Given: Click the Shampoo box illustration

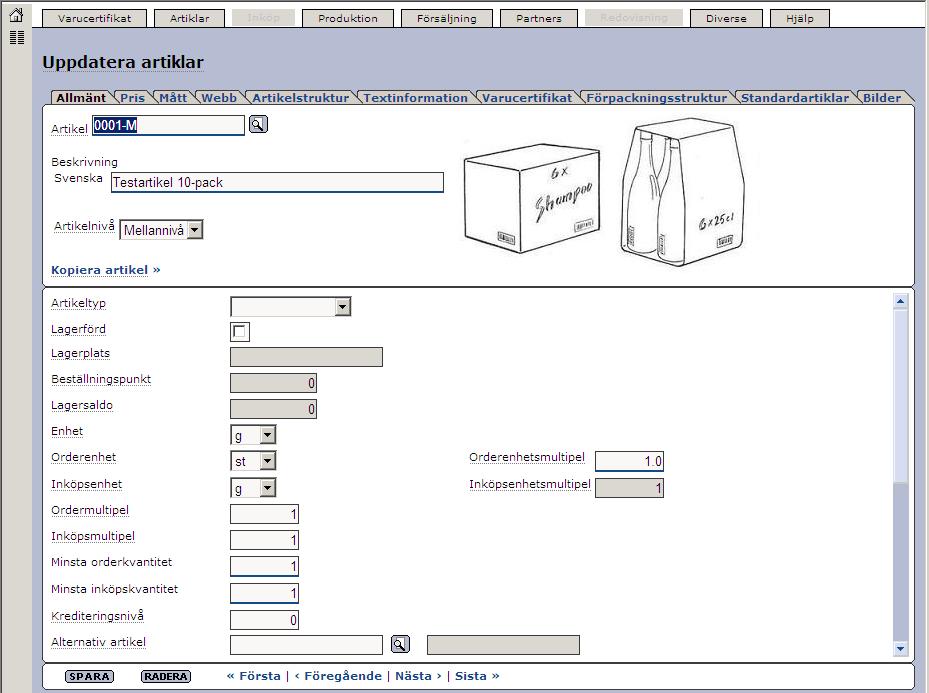Looking at the screenshot, I should pyautogui.click(x=531, y=198).
